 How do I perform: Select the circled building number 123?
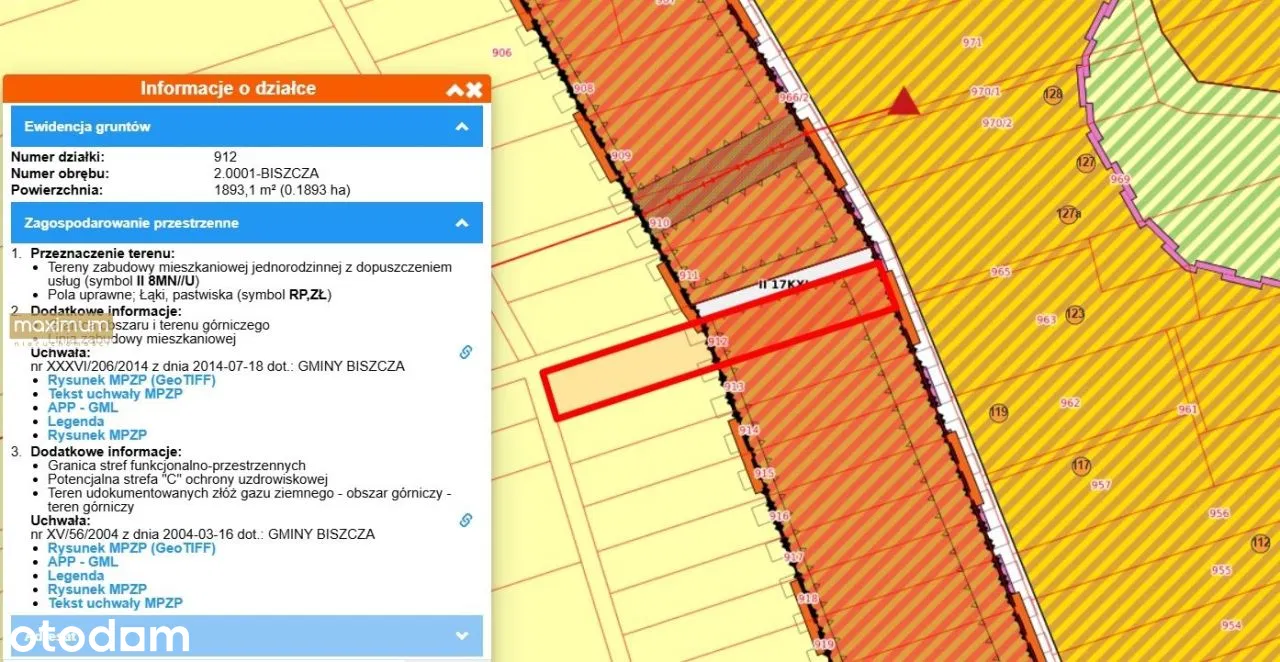[x=1075, y=315]
